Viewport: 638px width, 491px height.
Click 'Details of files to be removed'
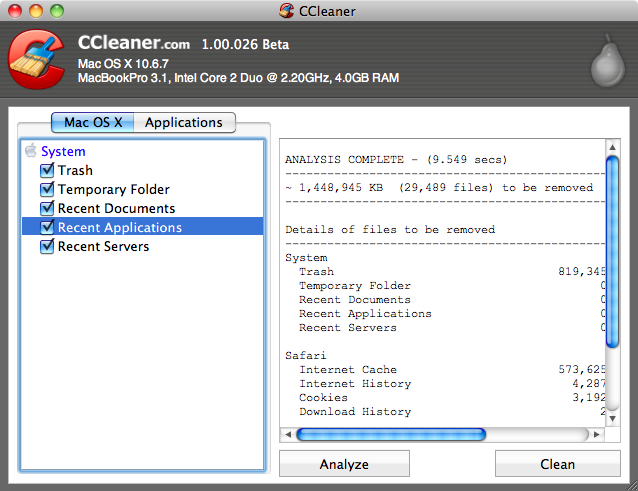pyautogui.click(x=390, y=229)
